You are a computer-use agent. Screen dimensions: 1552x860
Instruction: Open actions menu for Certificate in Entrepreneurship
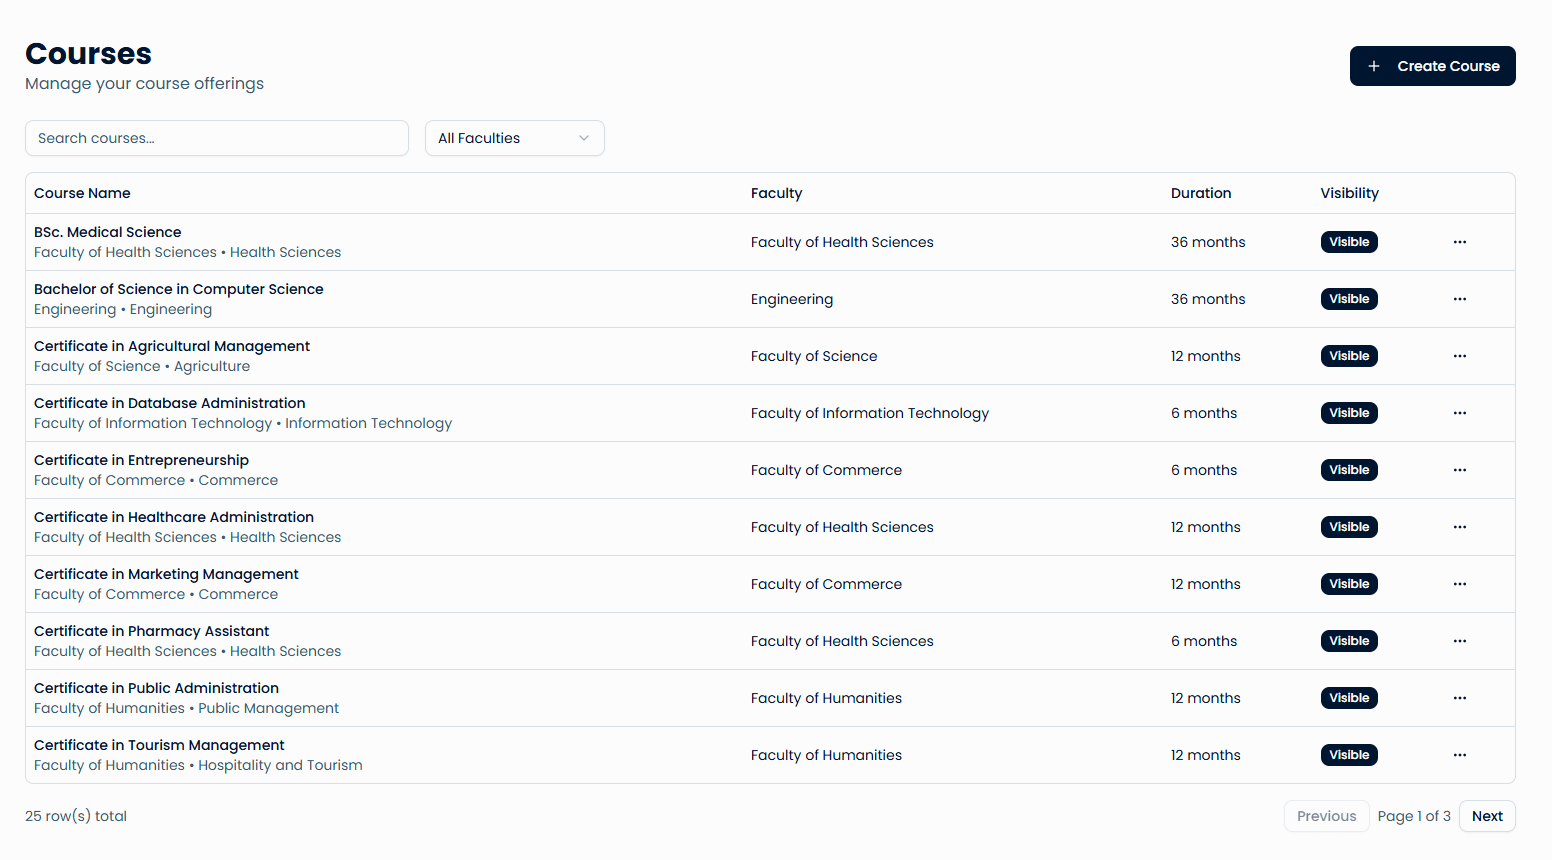pos(1459,469)
